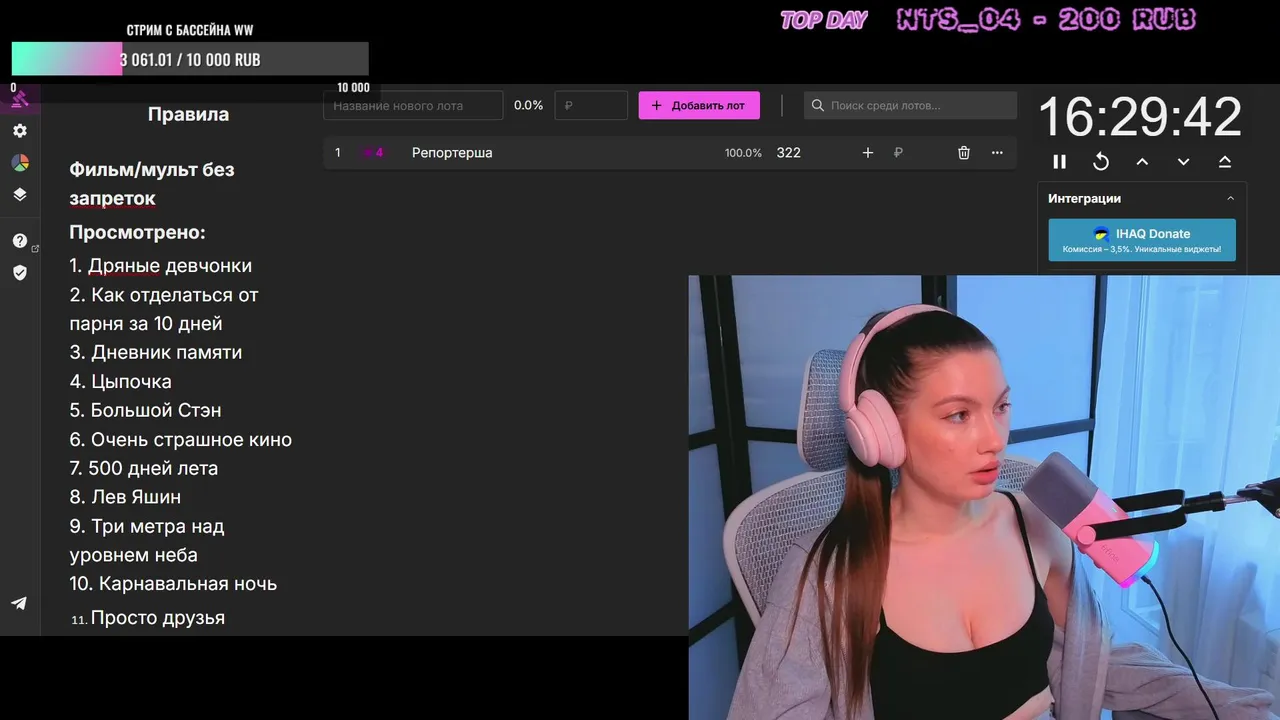Click the shield checkmark sidebar icon
Image resolution: width=1280 pixels, height=720 pixels.
(x=19, y=272)
